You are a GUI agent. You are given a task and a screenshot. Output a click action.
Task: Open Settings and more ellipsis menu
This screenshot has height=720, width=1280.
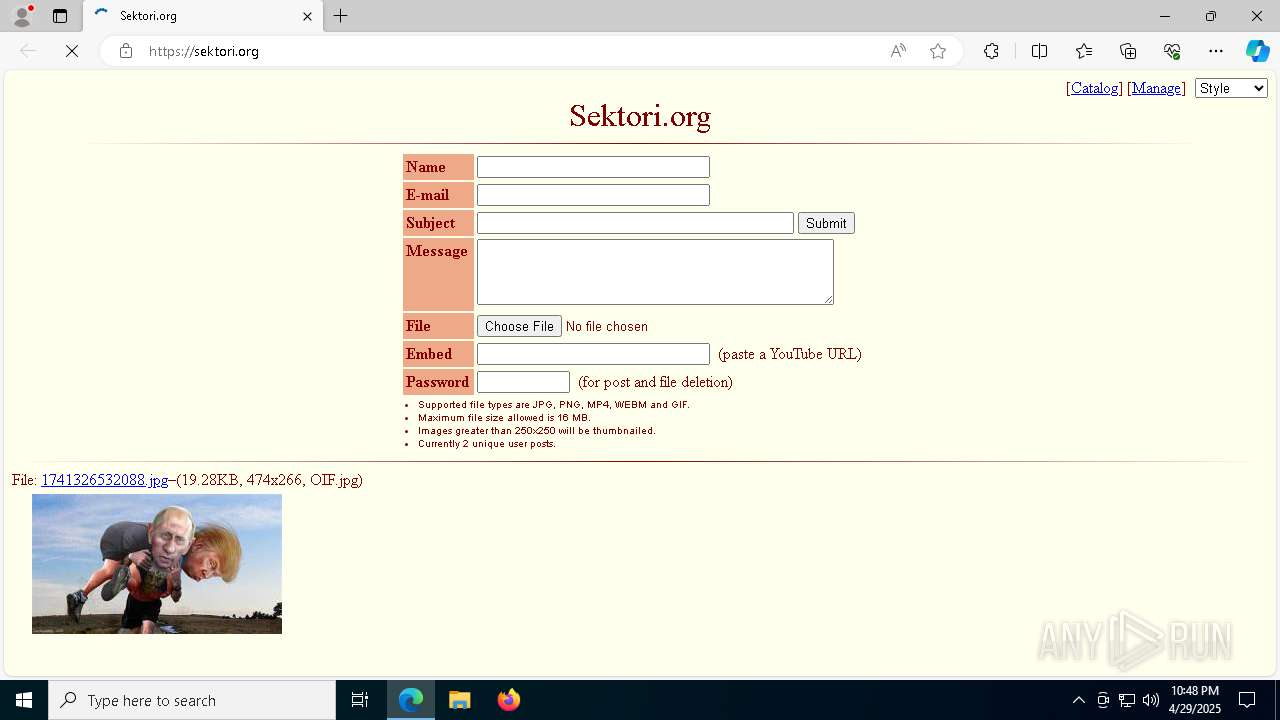click(1216, 51)
